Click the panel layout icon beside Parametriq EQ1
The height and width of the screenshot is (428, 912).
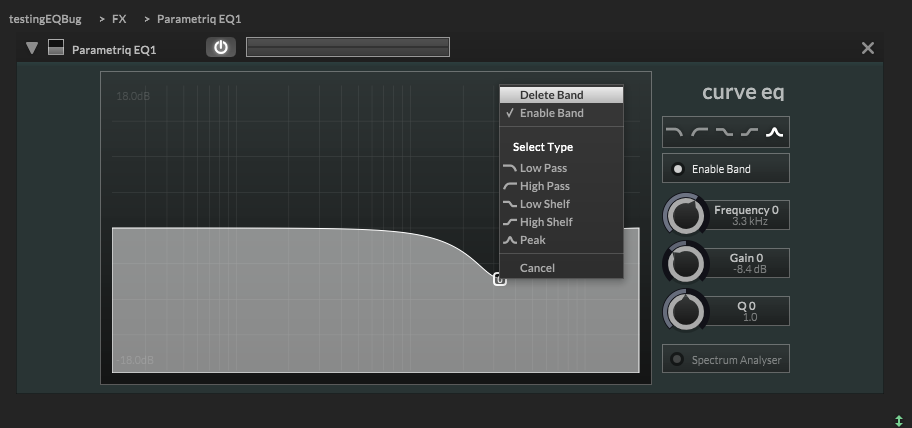click(x=56, y=48)
